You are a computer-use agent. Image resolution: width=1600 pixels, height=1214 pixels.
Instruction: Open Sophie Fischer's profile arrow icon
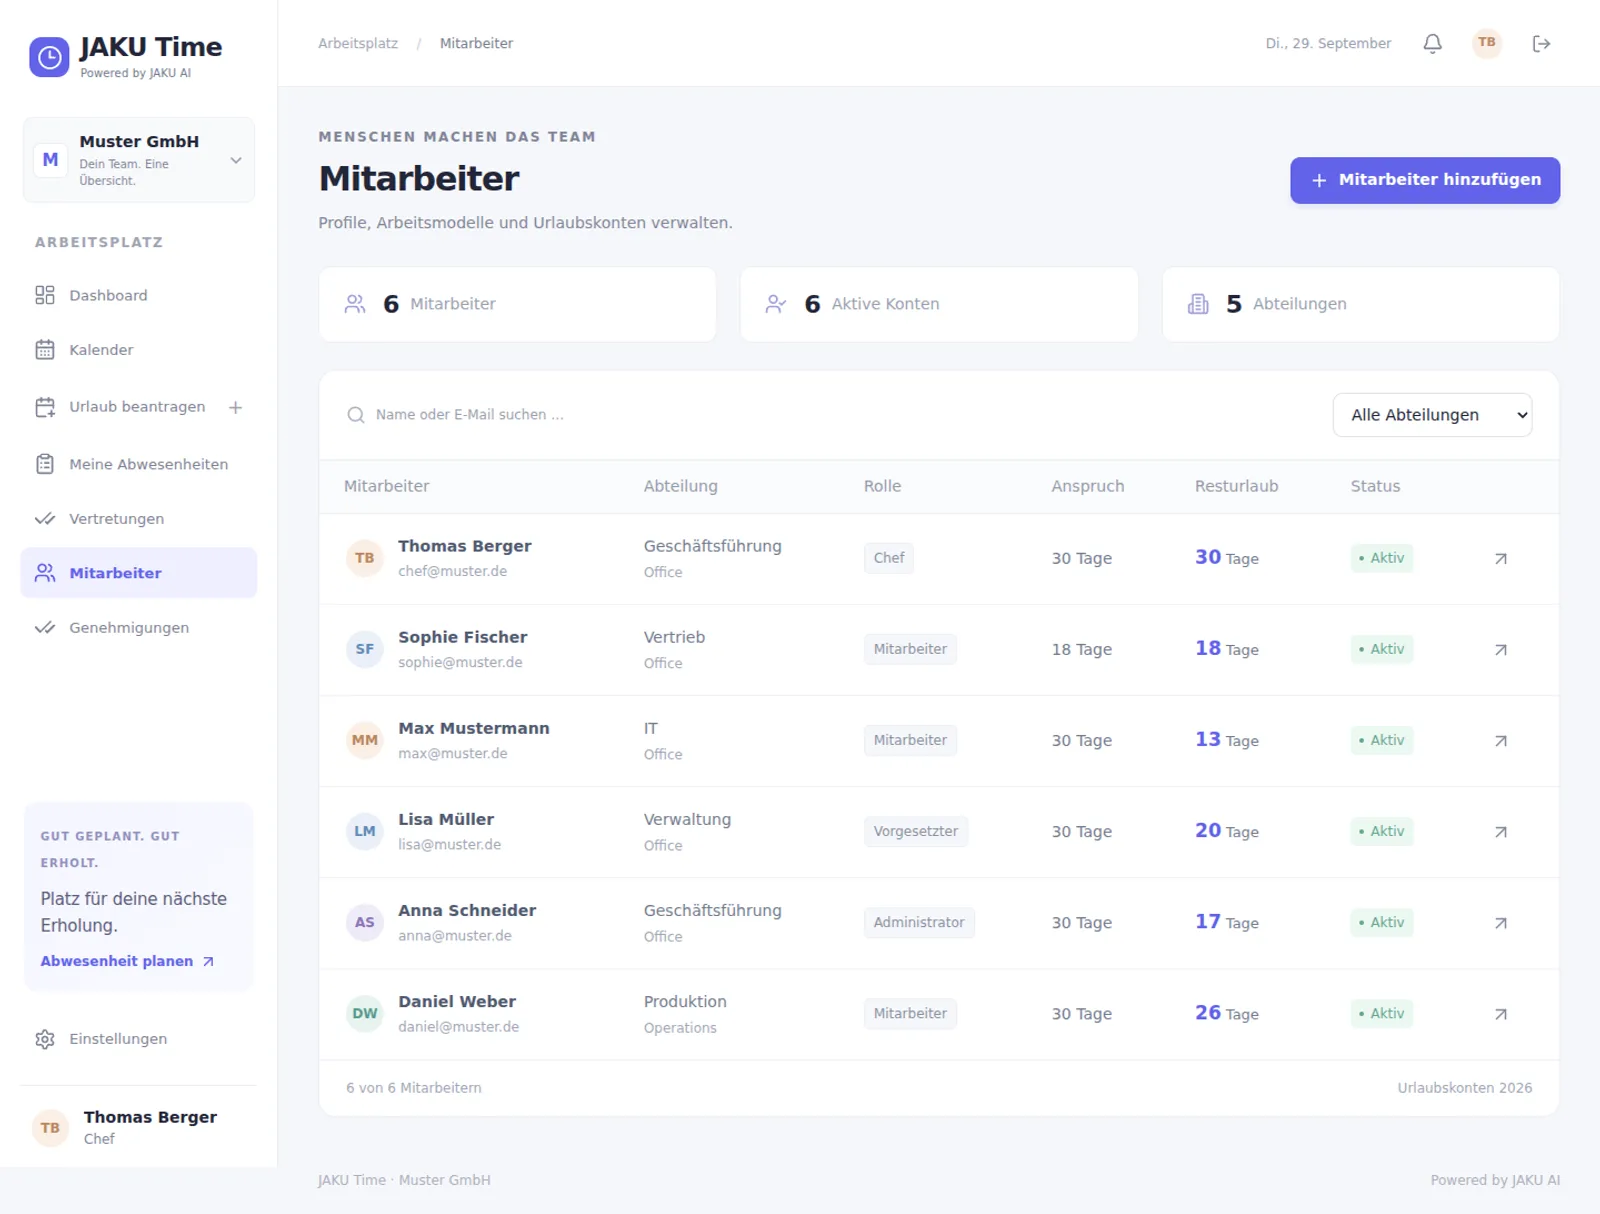pyautogui.click(x=1500, y=650)
